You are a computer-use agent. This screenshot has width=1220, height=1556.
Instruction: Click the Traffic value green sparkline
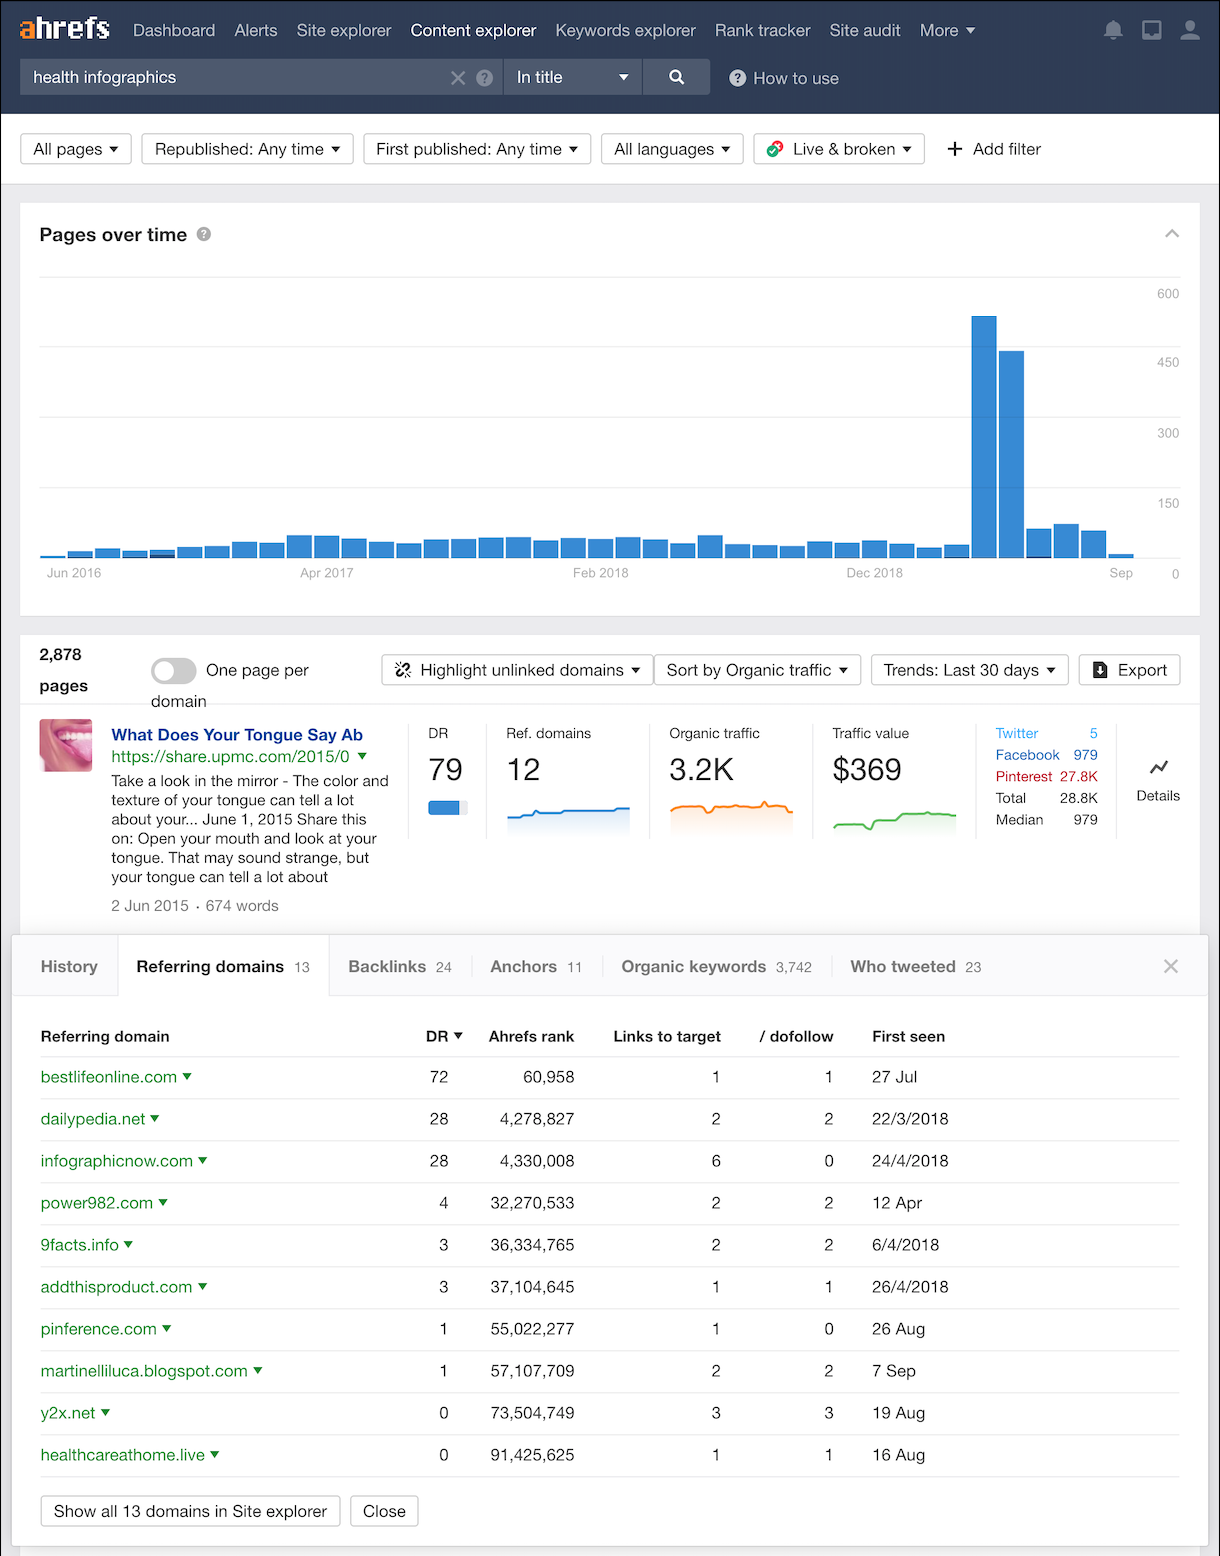click(x=894, y=820)
